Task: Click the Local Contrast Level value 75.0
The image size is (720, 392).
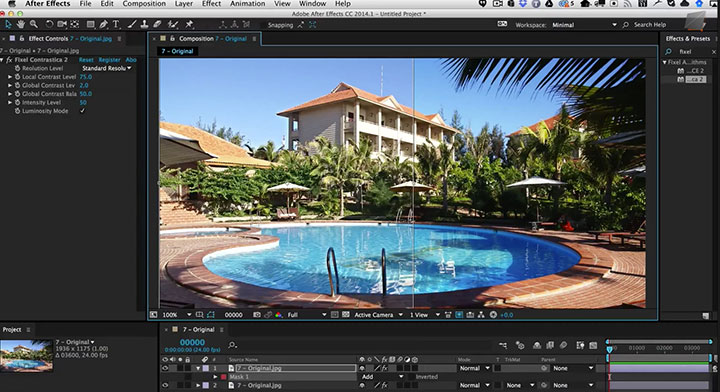Action: coord(85,77)
